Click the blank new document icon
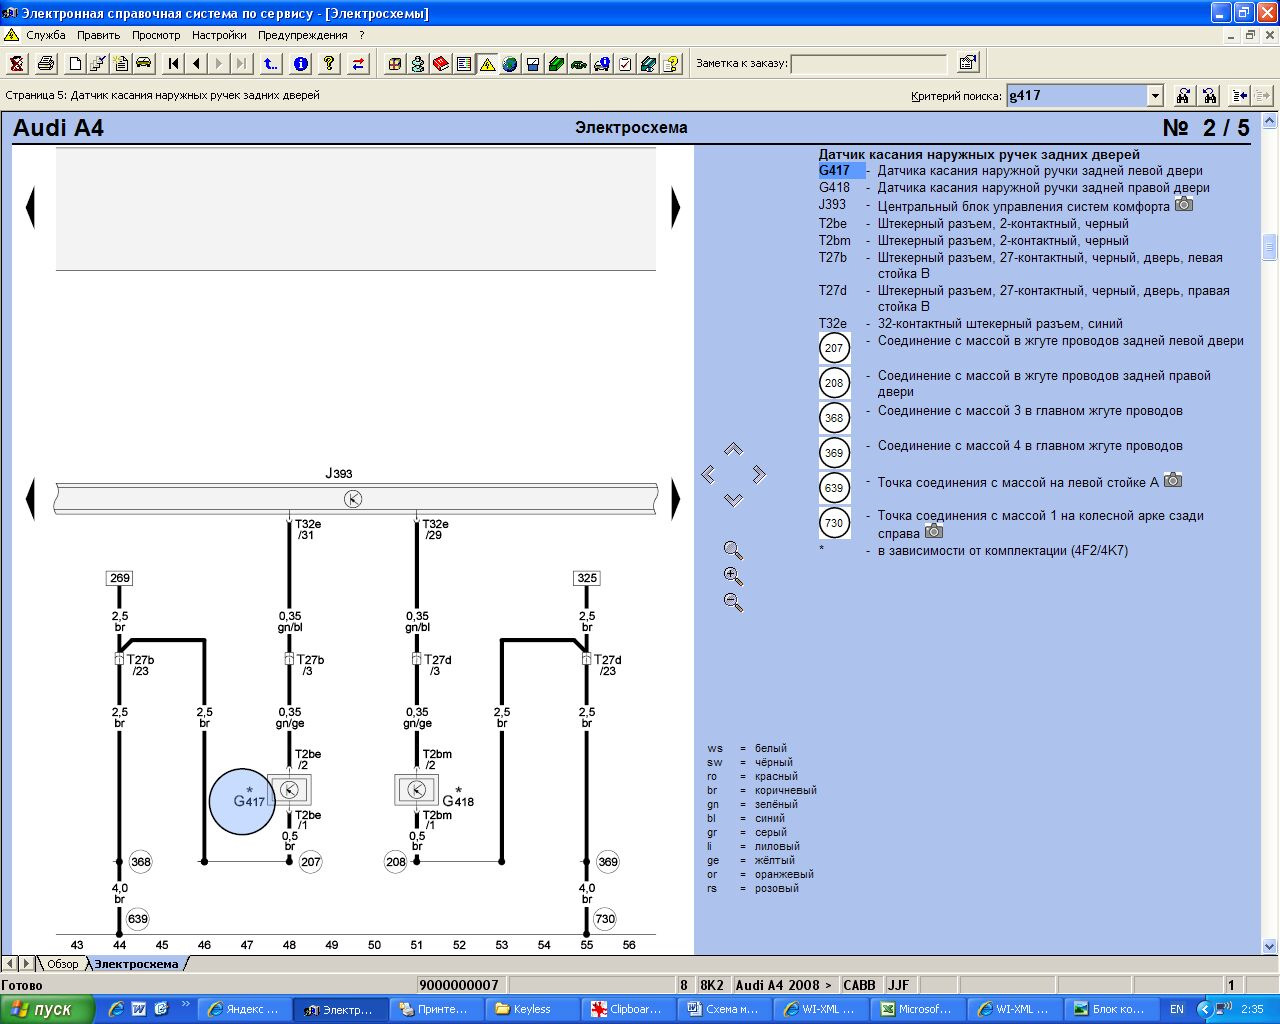Image resolution: width=1280 pixels, height=1024 pixels. point(75,64)
